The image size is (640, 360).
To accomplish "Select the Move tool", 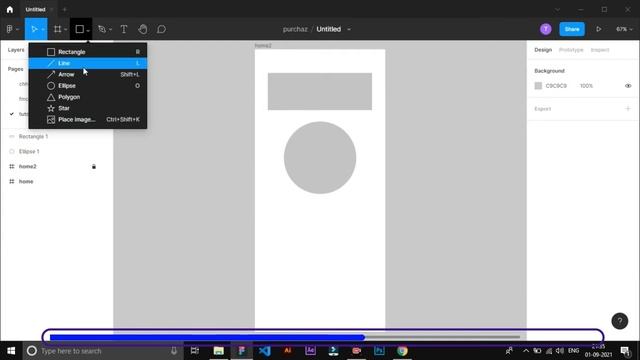I will [x=34, y=29].
